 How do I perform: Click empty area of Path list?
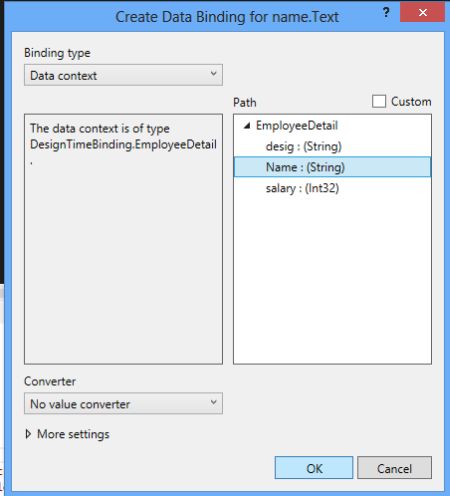332,280
